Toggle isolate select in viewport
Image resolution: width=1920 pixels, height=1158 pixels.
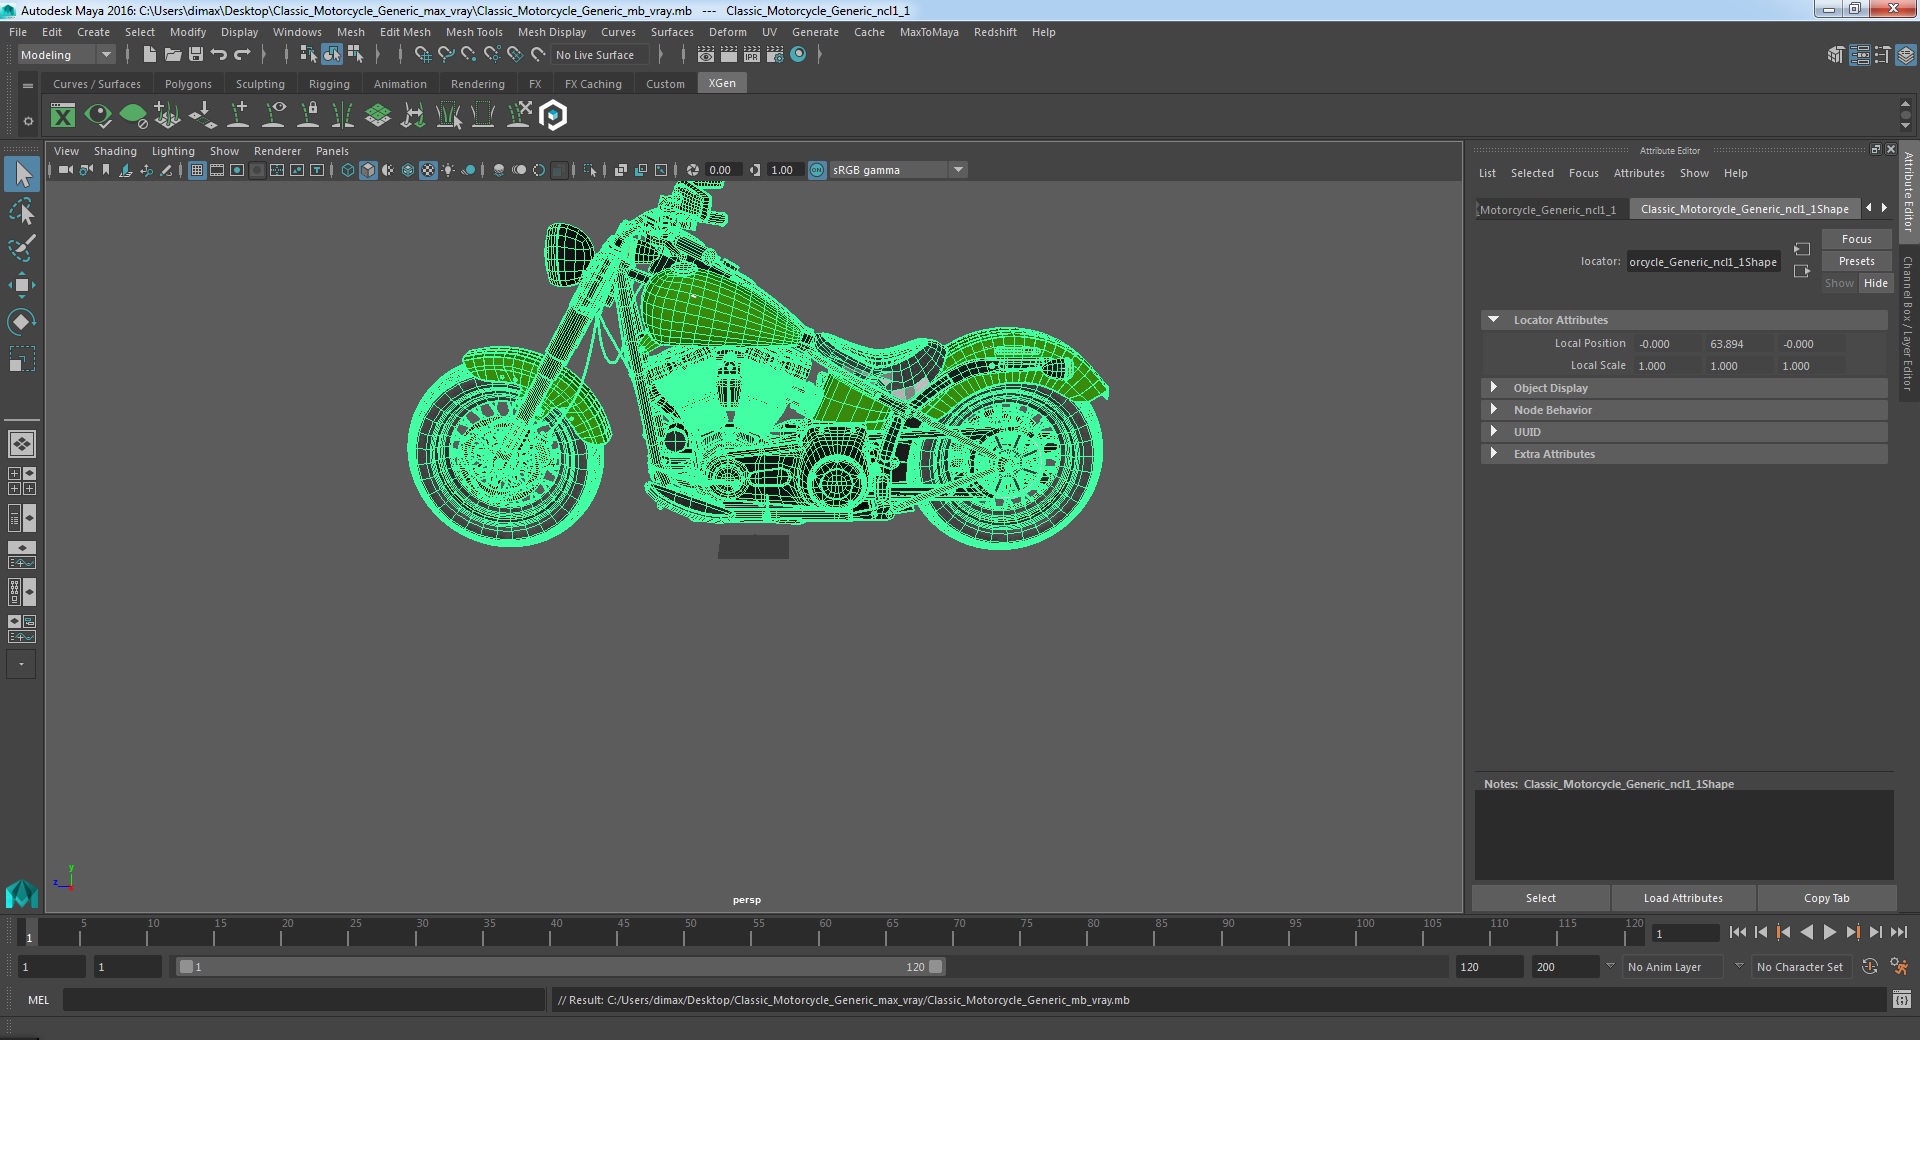tap(590, 170)
